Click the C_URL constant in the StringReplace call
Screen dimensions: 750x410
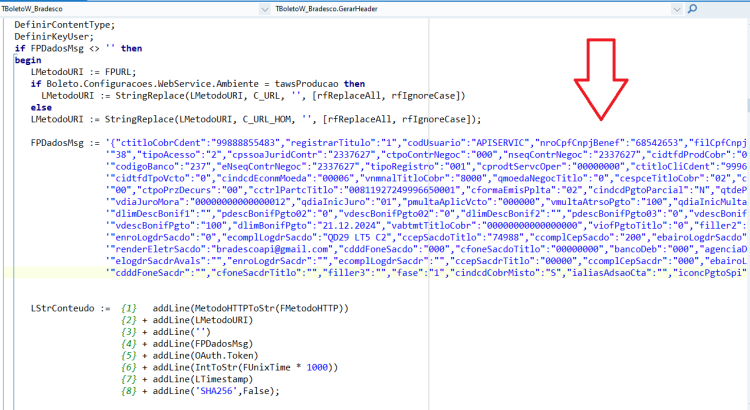point(266,96)
